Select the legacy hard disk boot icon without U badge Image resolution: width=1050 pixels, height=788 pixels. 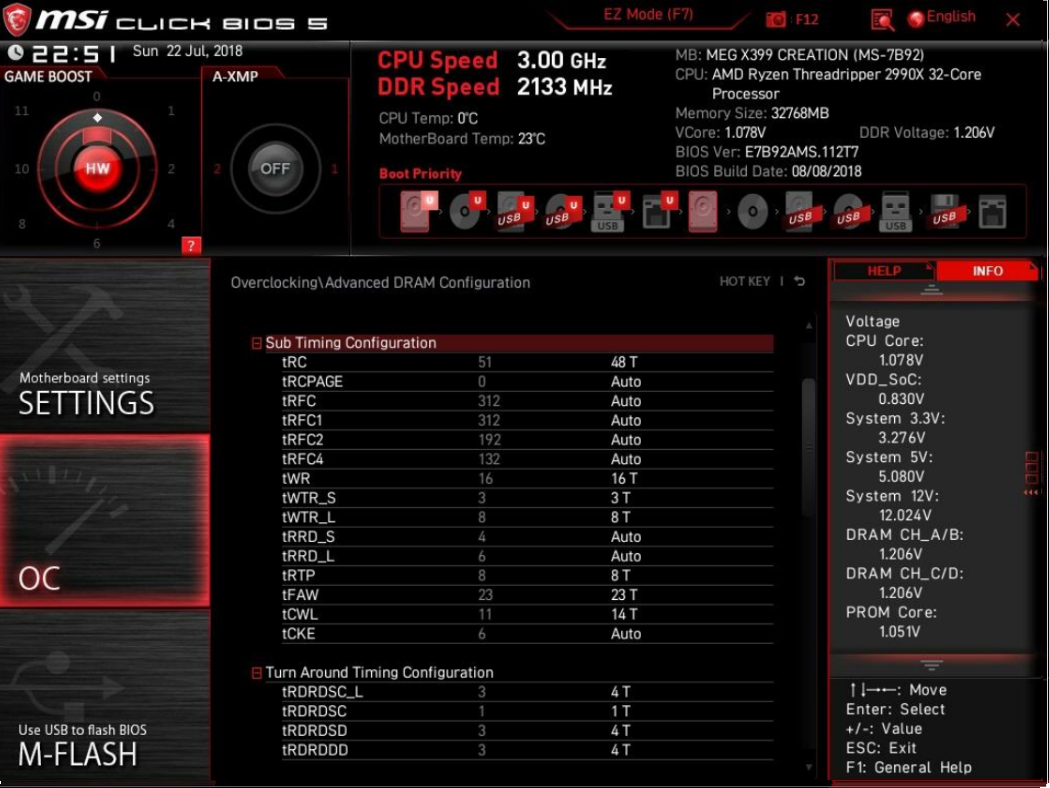coord(703,212)
